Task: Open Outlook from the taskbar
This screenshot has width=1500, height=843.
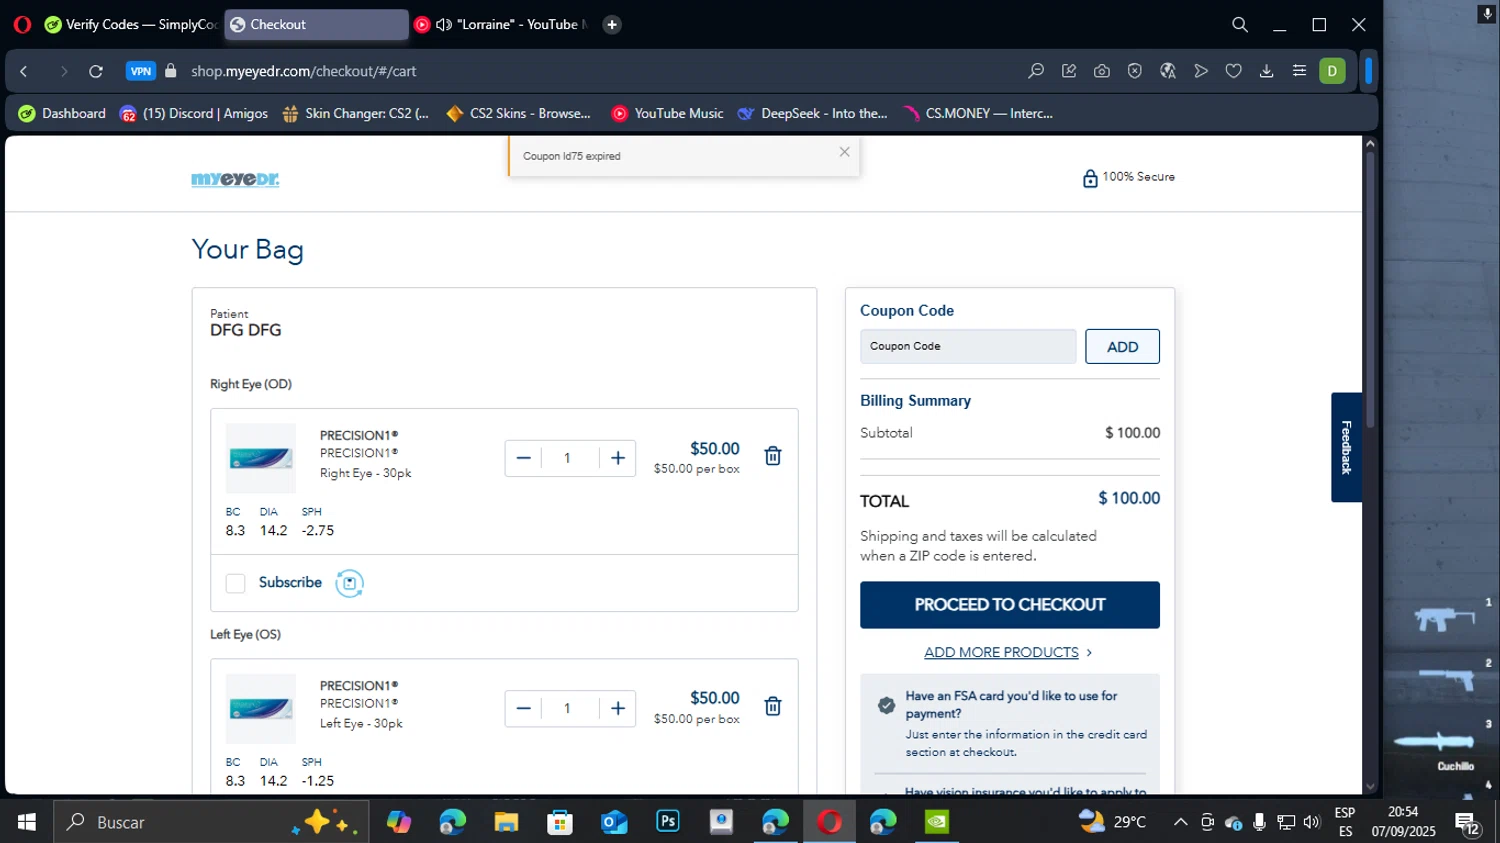Action: [x=614, y=822]
